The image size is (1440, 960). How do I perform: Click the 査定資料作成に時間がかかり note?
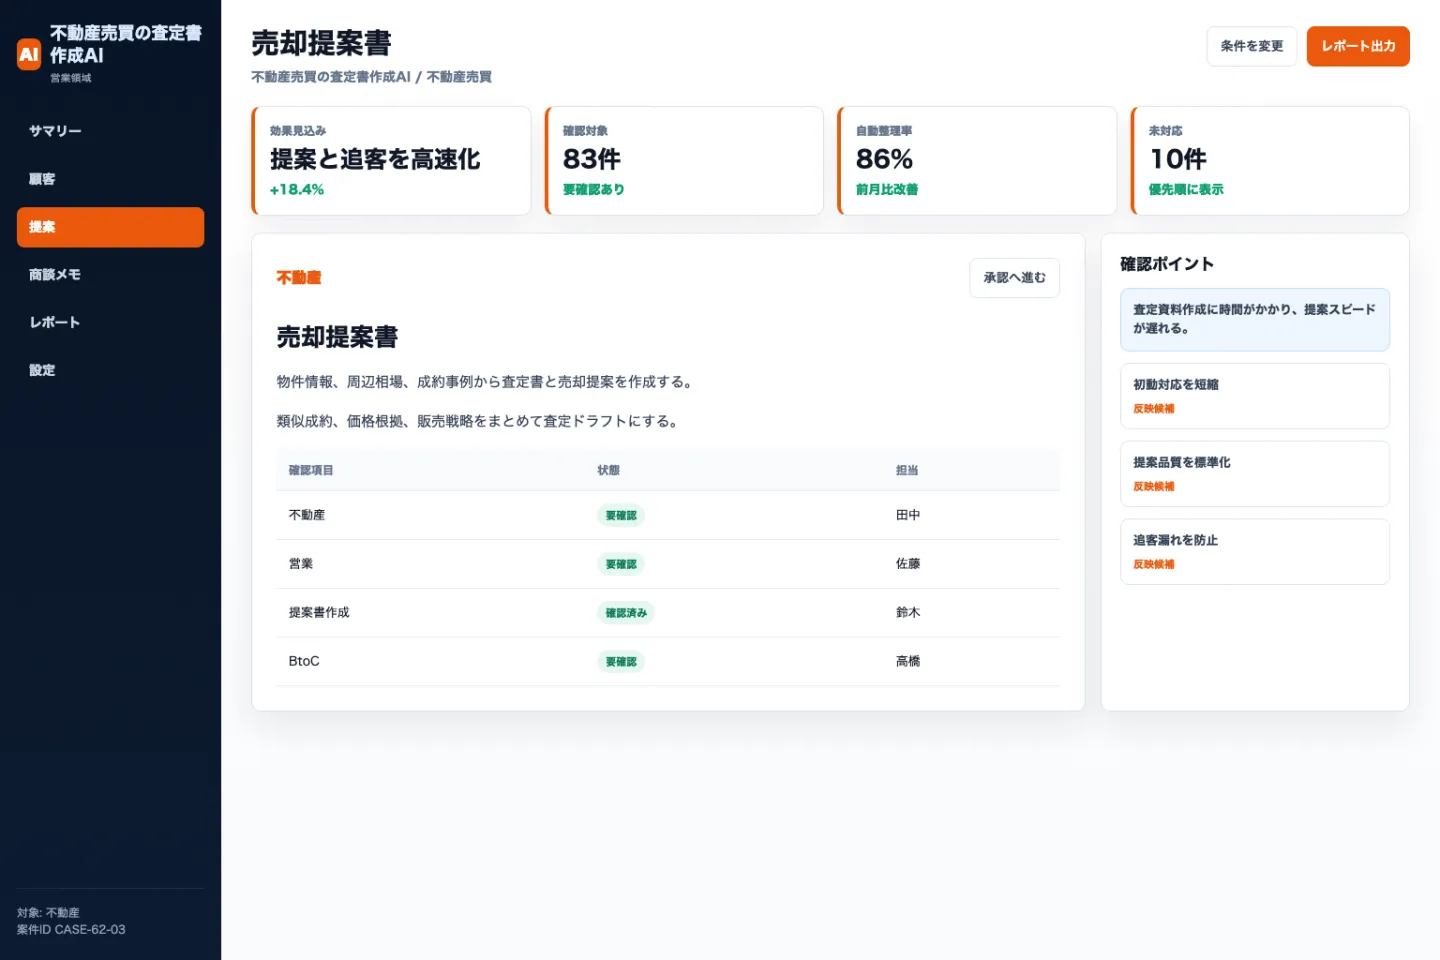click(1255, 319)
